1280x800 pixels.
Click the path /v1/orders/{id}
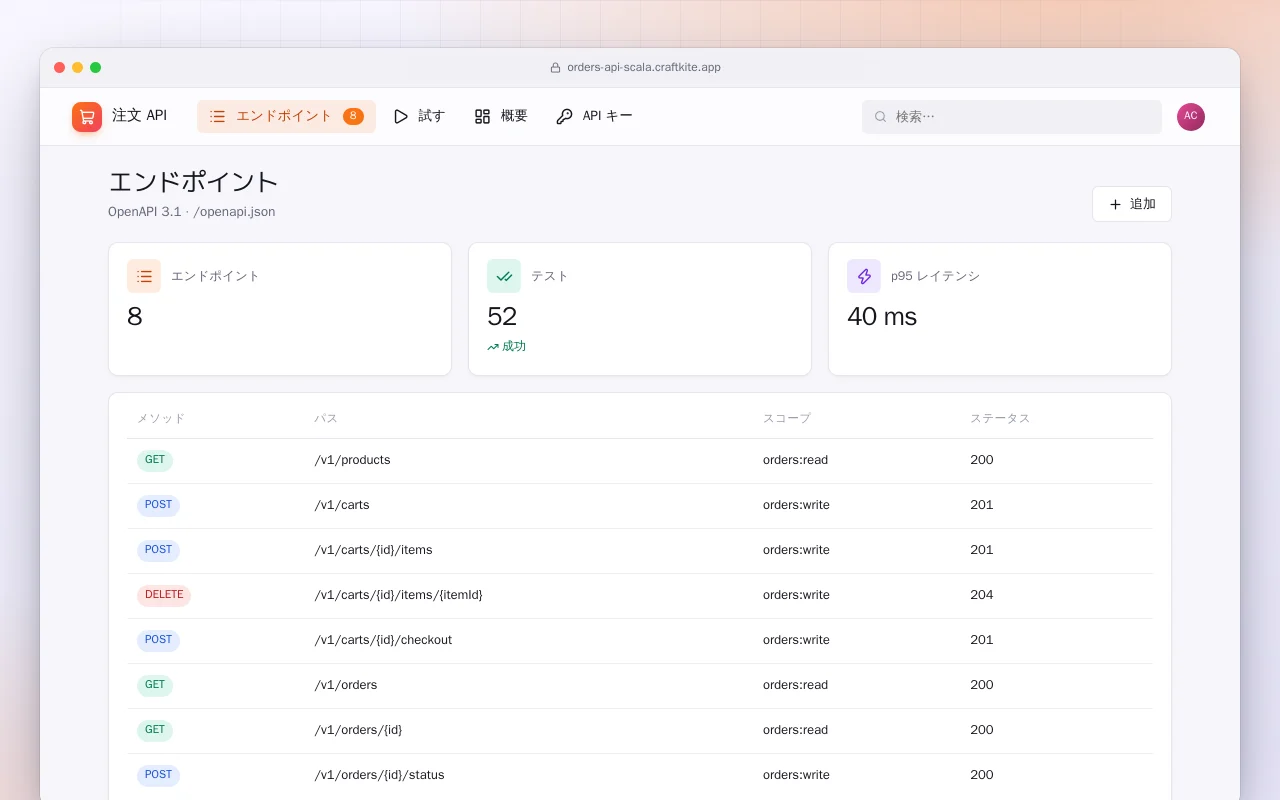[x=358, y=730]
